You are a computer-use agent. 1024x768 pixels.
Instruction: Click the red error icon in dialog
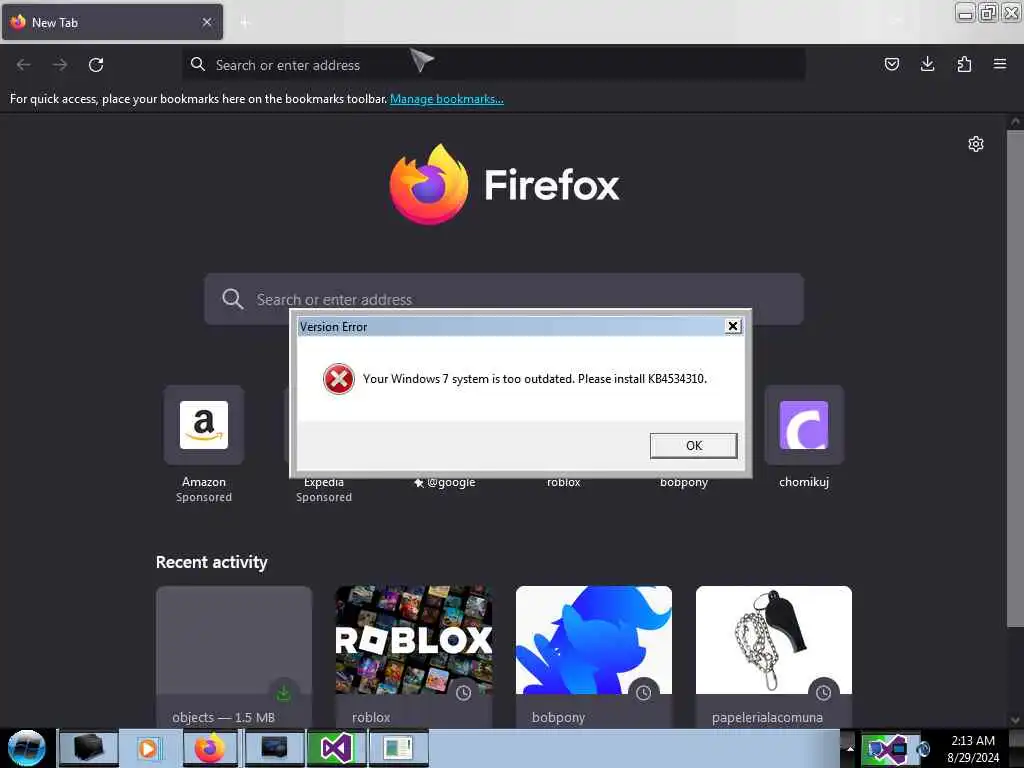[339, 379]
